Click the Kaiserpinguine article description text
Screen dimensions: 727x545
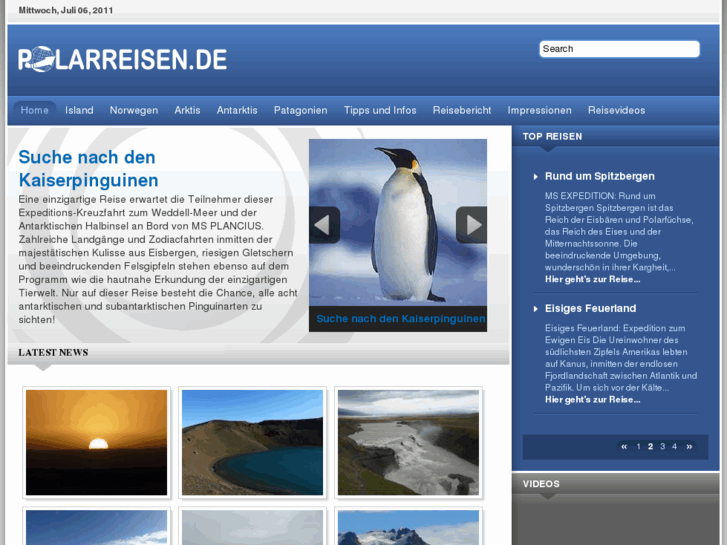[158, 260]
